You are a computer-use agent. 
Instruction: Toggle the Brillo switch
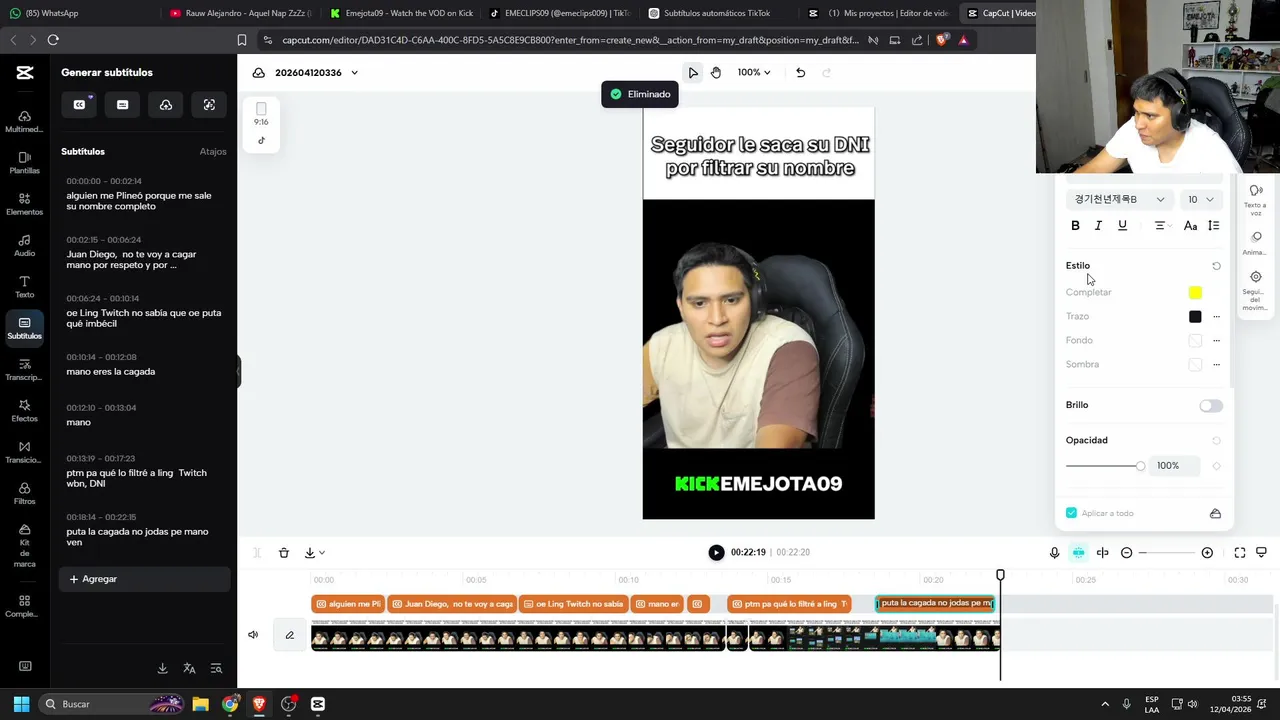[1211, 405]
